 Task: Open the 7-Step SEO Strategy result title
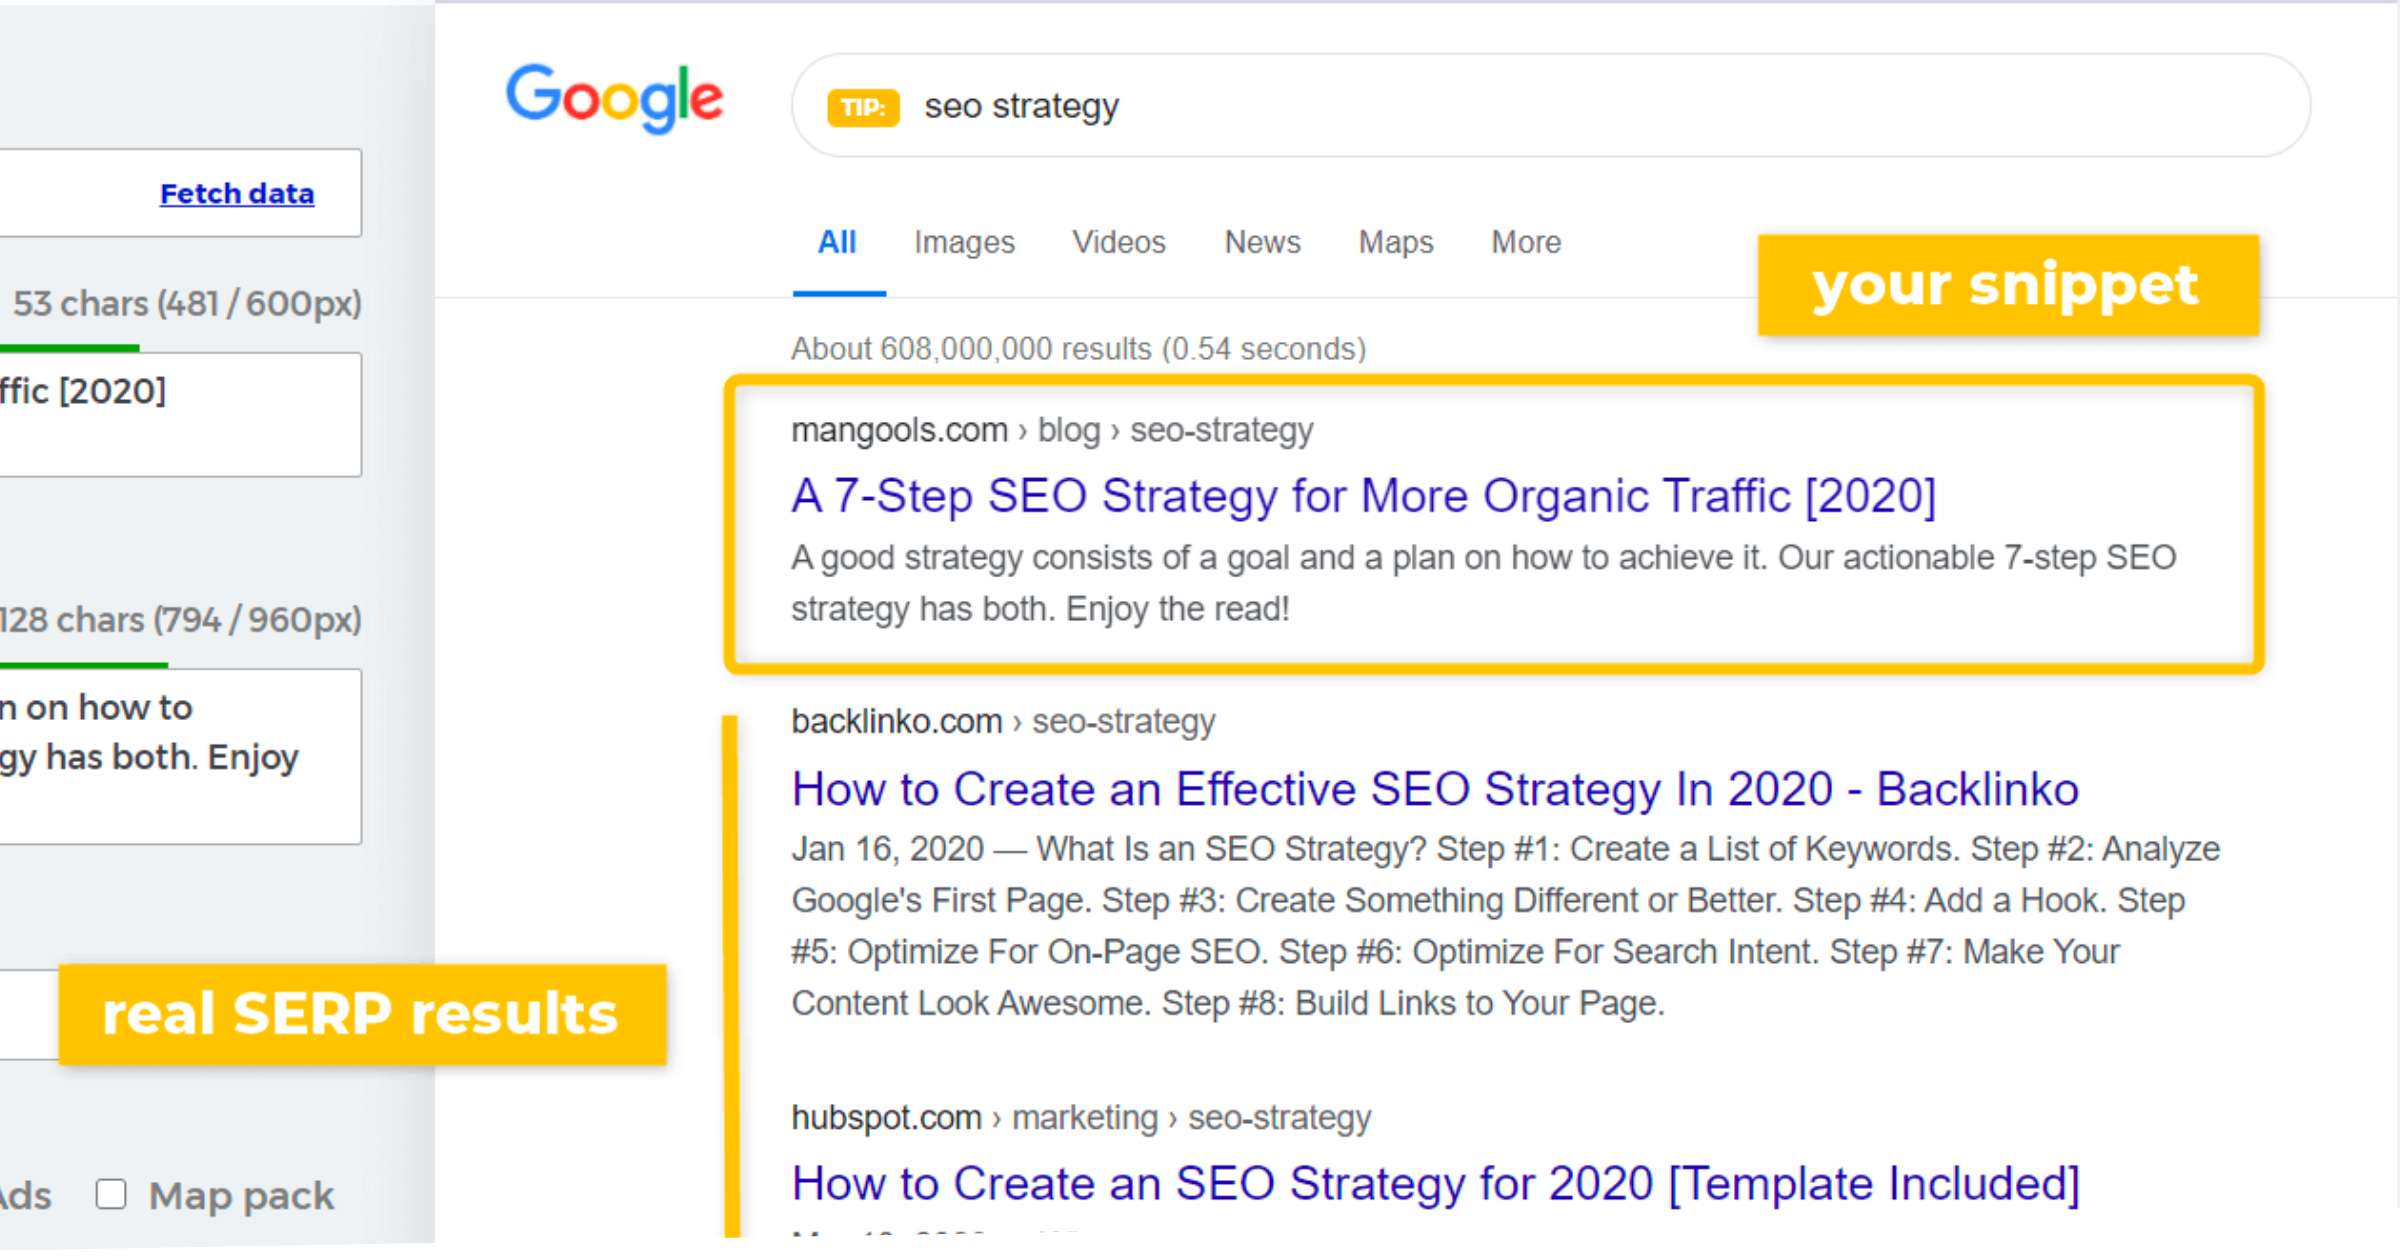[x=1364, y=496]
